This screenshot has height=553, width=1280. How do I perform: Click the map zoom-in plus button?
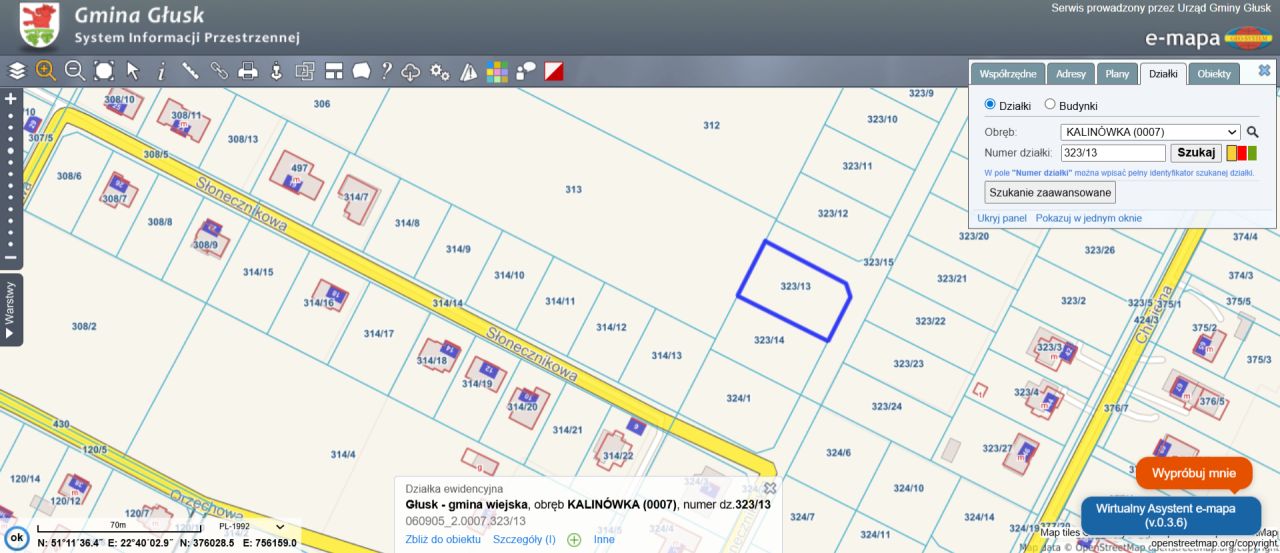tap(11, 99)
